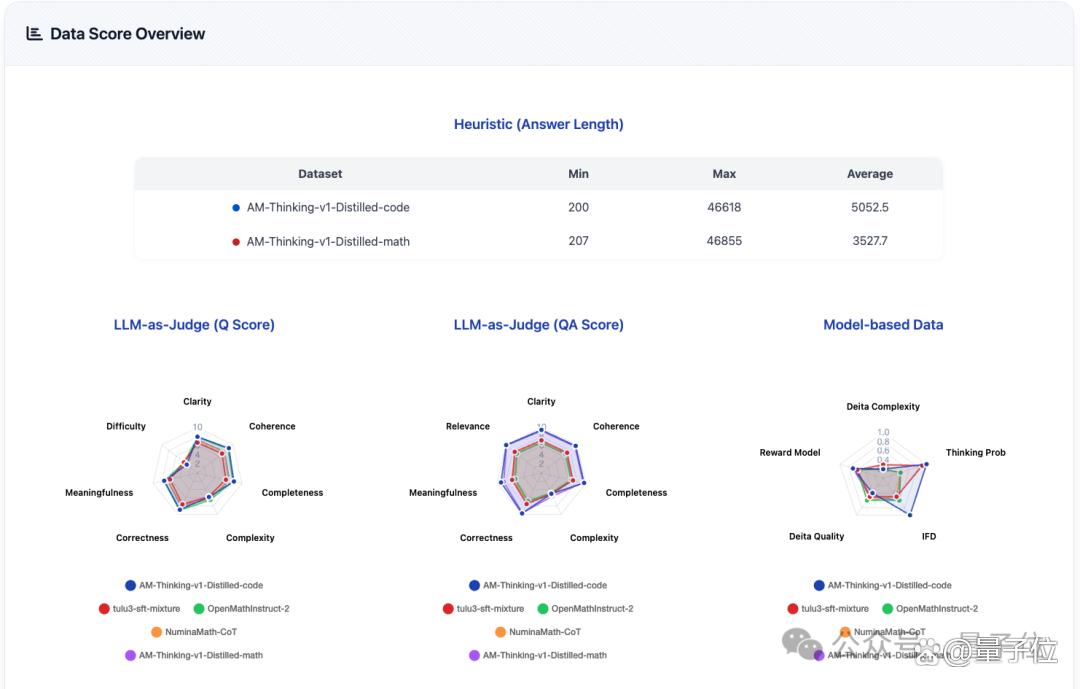Click the red dot beside AM-Thinking-v1-Distilled-math row
Image resolution: width=1080 pixels, height=689 pixels.
pos(236,242)
